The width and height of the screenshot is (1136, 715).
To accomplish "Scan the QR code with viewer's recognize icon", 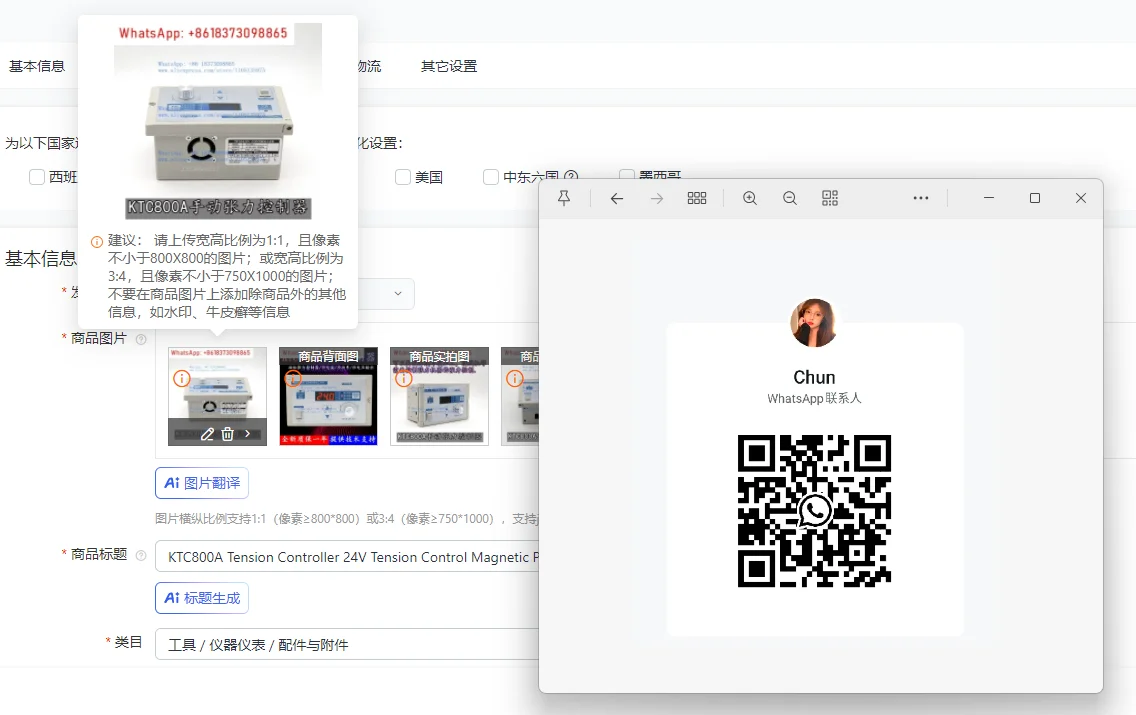I will (830, 198).
